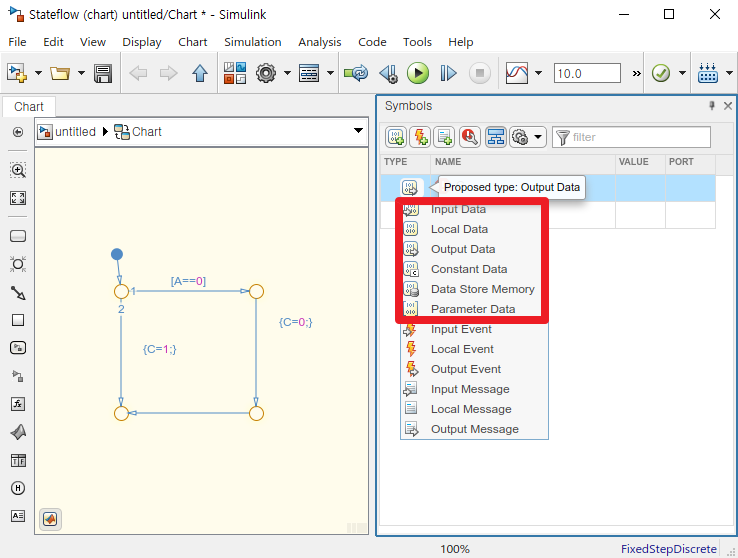
Task: Choose Local Data from type list
Action: [x=474, y=229]
